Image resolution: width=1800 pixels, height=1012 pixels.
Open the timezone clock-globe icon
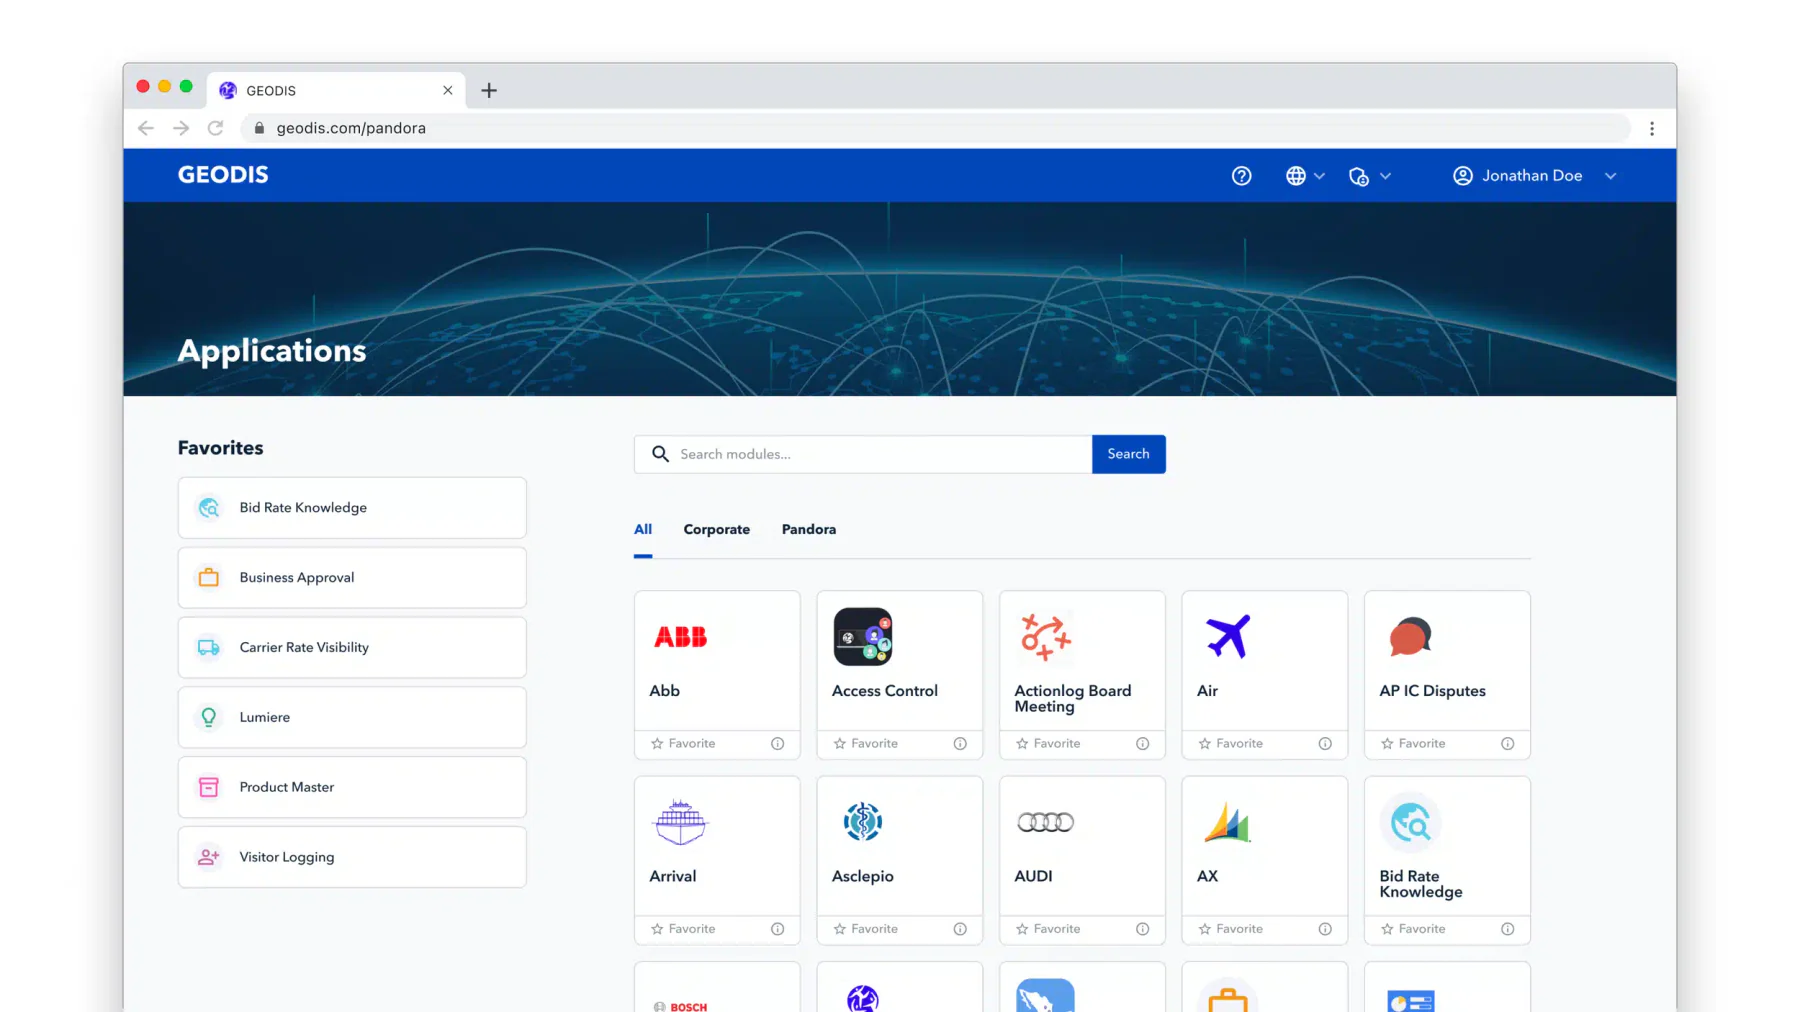(x=1358, y=176)
